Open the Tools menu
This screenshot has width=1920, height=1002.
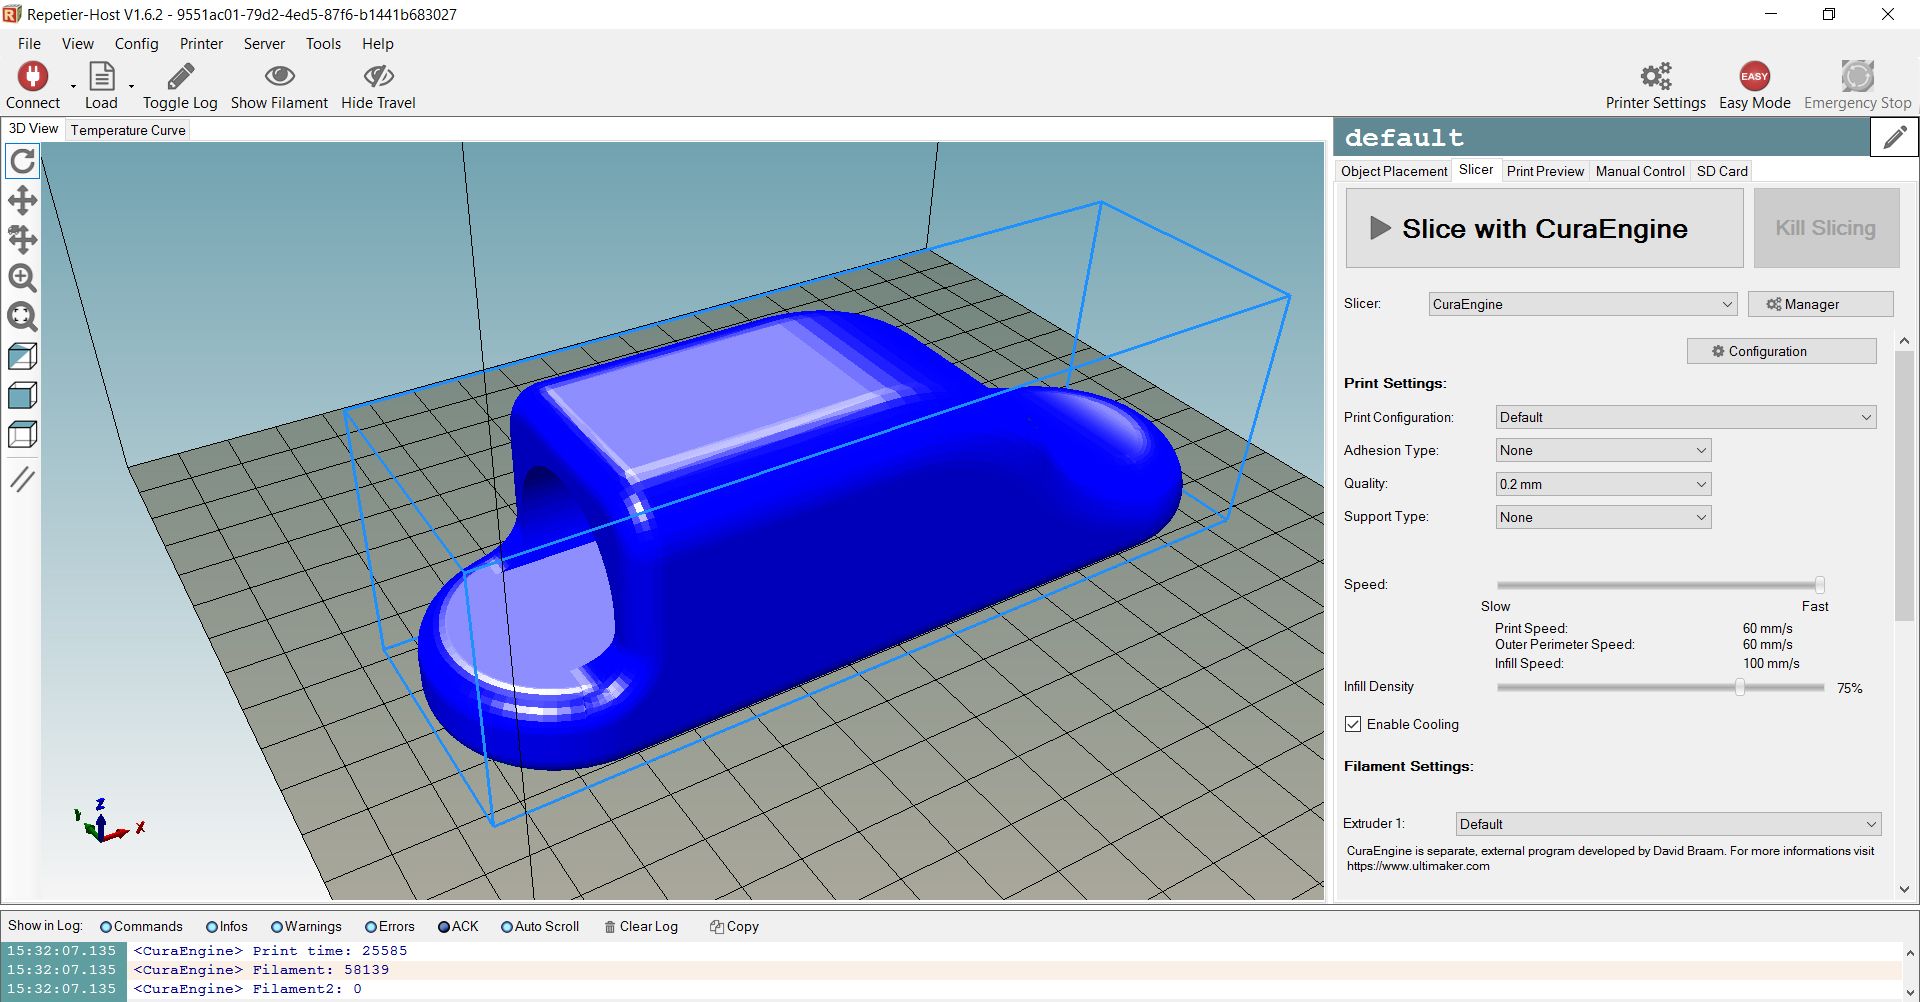(323, 43)
